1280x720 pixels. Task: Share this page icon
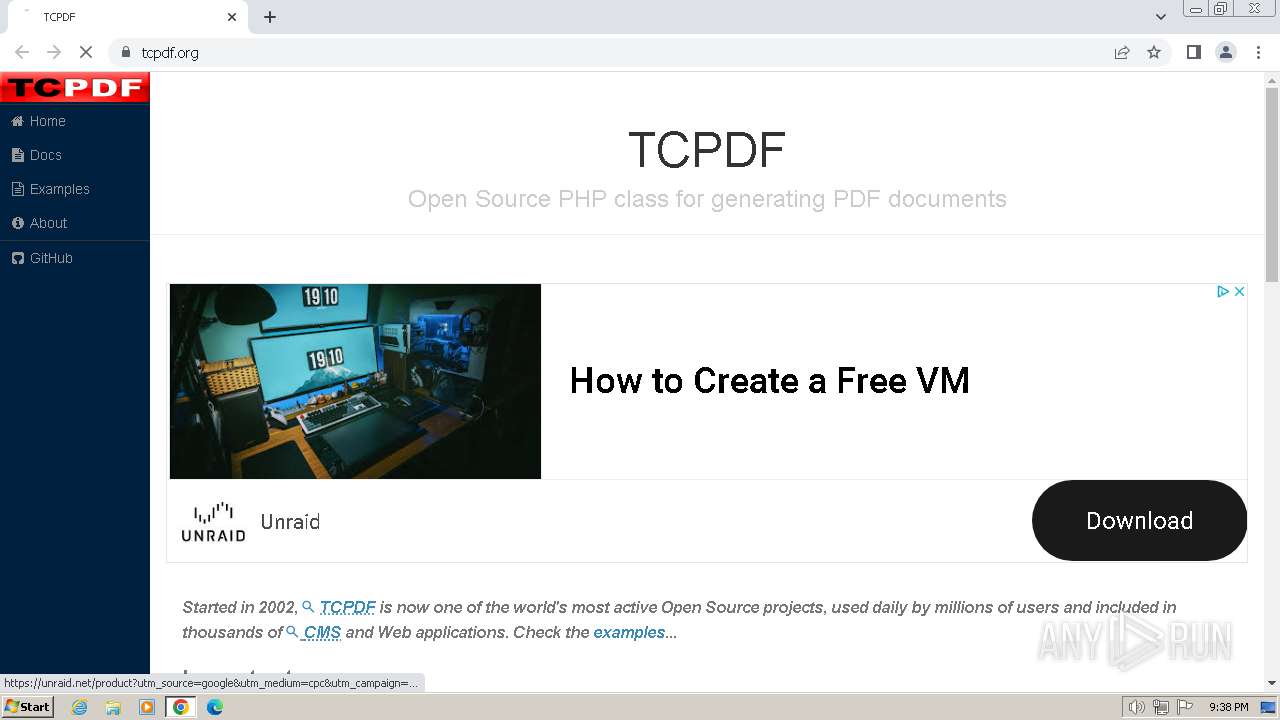tap(1122, 52)
